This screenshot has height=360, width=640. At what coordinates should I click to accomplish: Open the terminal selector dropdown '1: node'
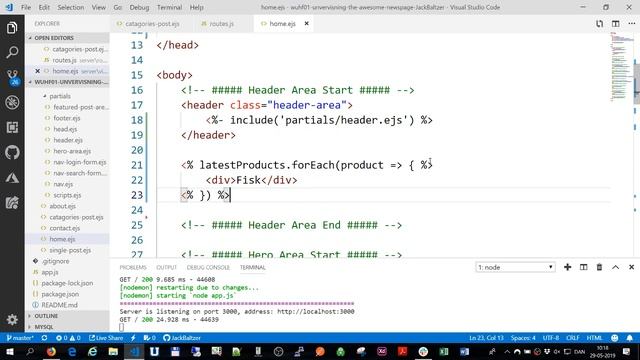tap(515, 267)
